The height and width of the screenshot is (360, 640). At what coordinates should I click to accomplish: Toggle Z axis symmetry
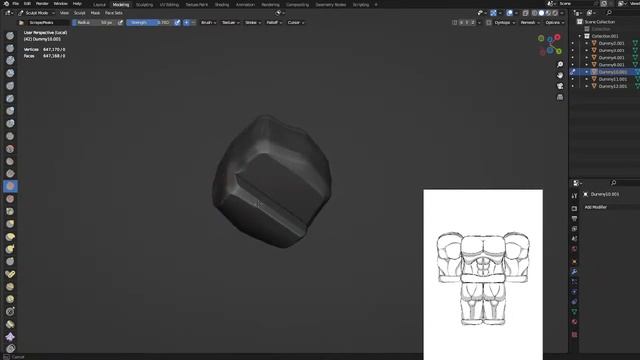tap(473, 22)
